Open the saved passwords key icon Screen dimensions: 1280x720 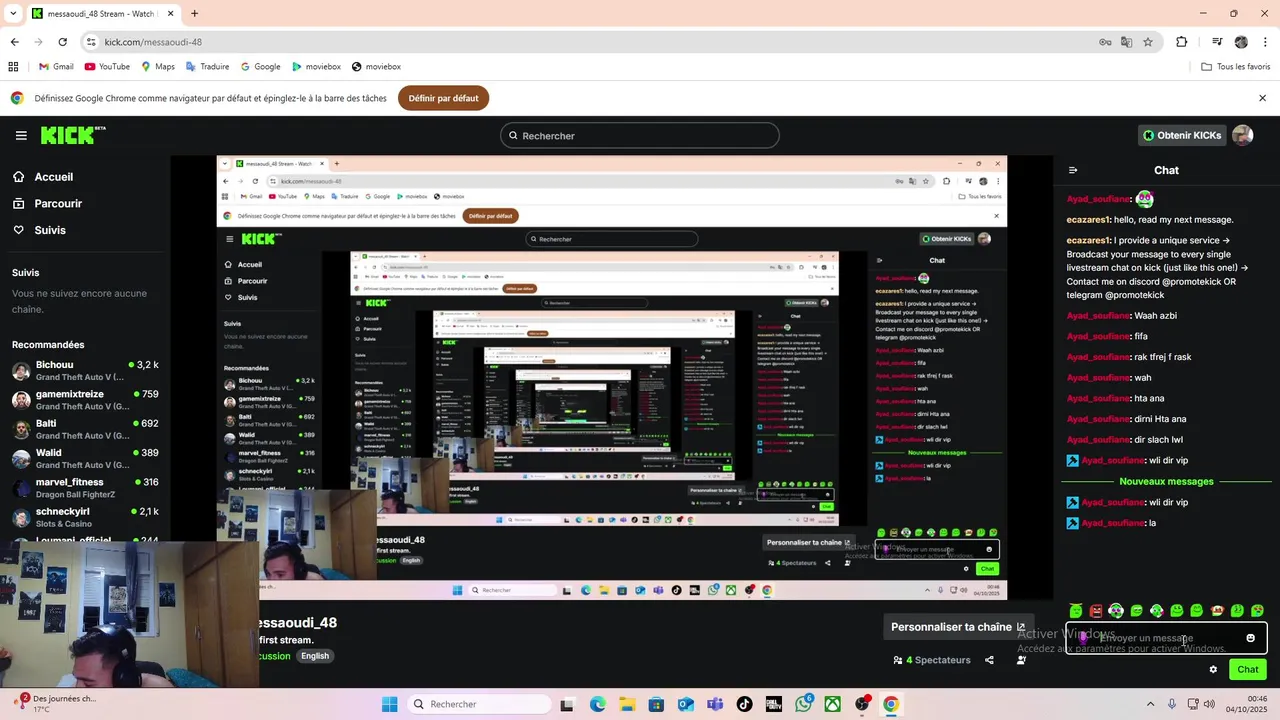point(1105,42)
